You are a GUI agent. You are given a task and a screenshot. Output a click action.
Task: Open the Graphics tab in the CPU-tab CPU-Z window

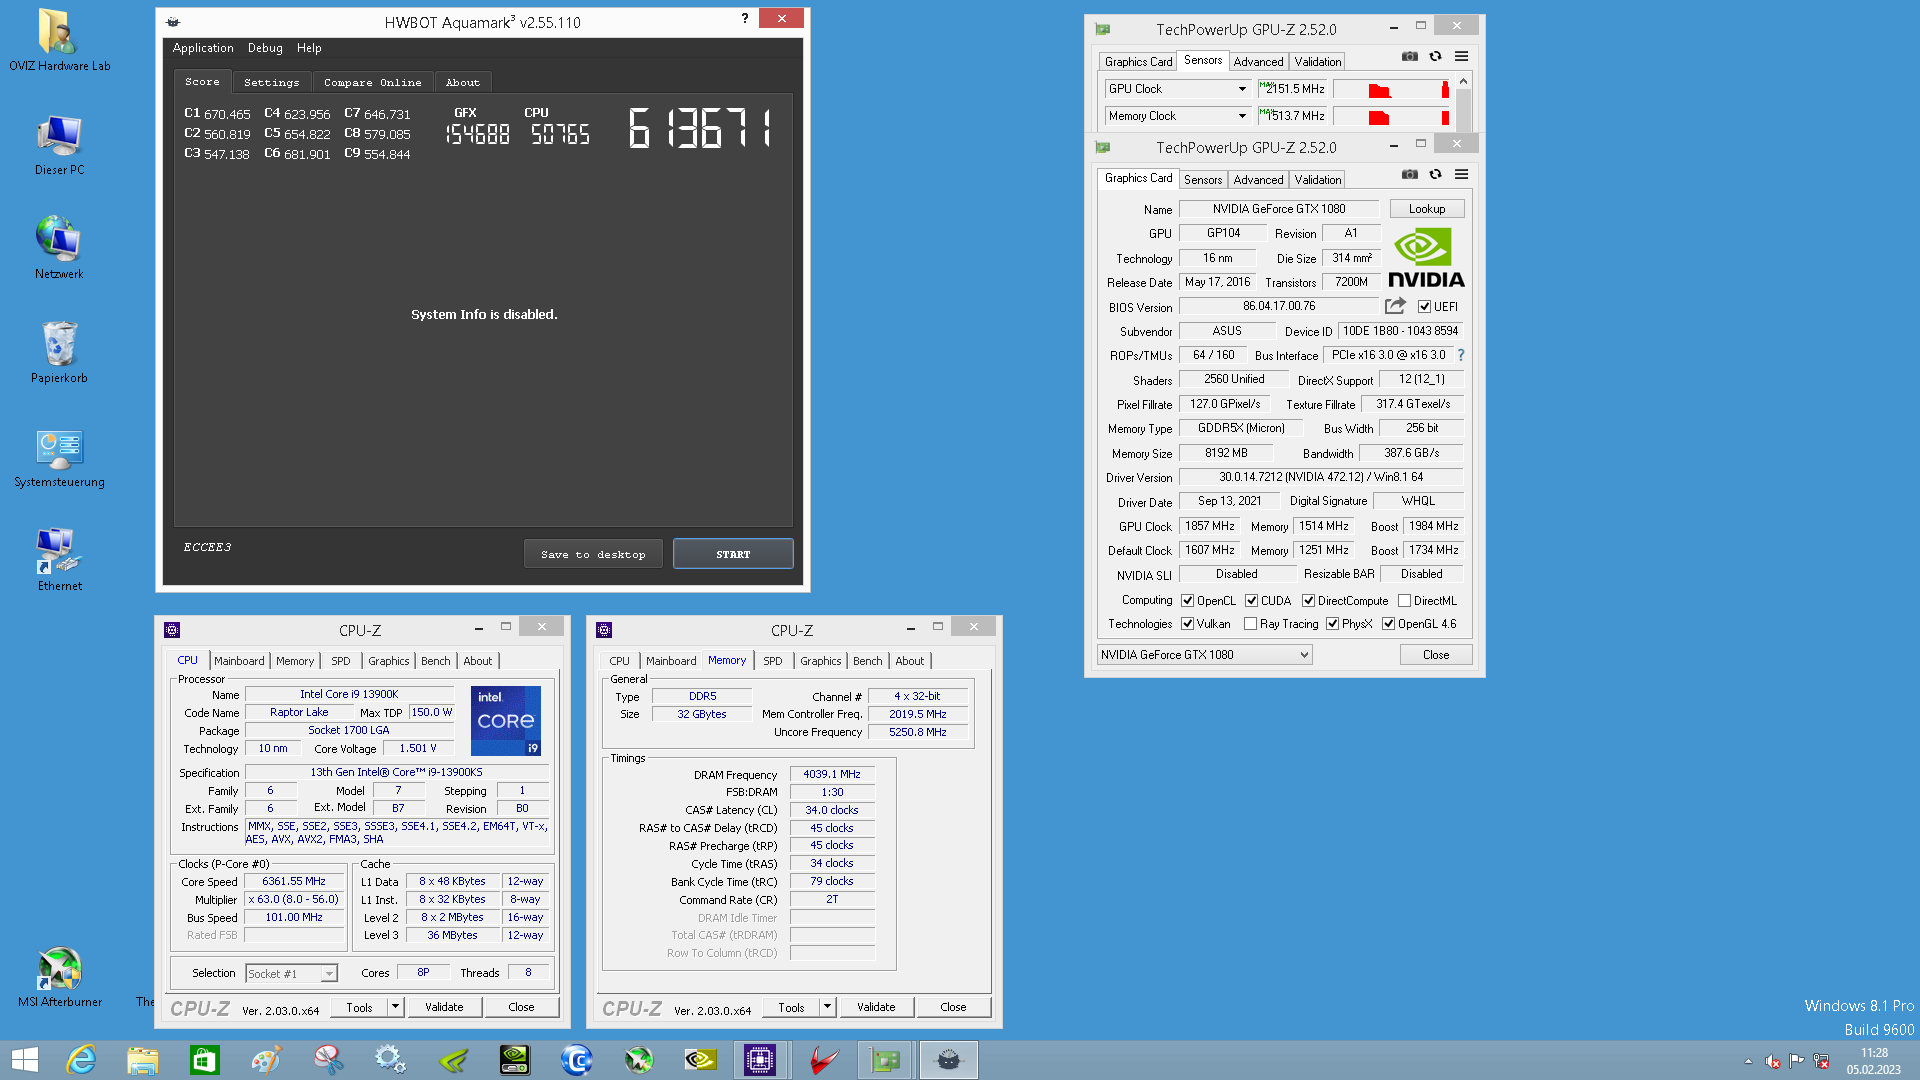click(389, 661)
